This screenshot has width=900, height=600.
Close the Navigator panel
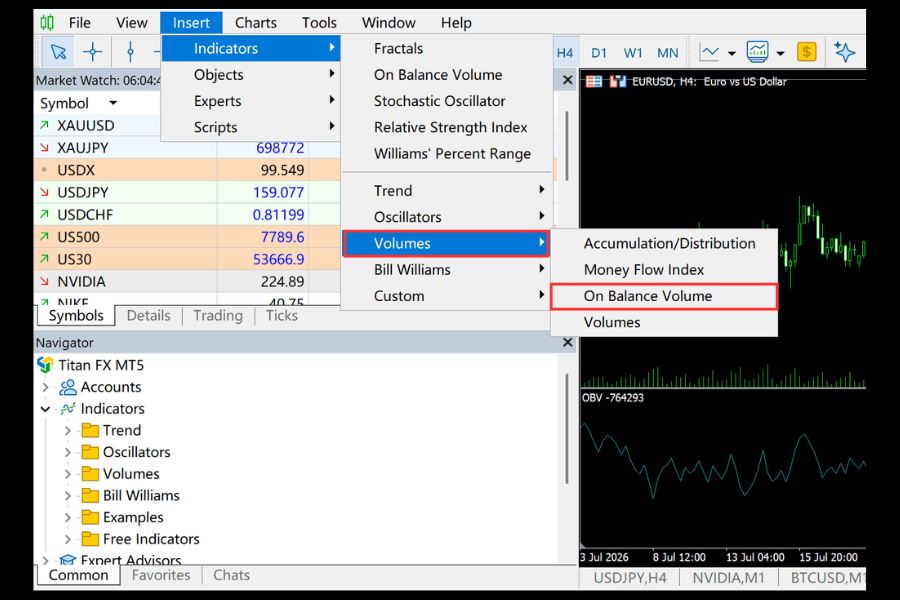[x=567, y=343]
